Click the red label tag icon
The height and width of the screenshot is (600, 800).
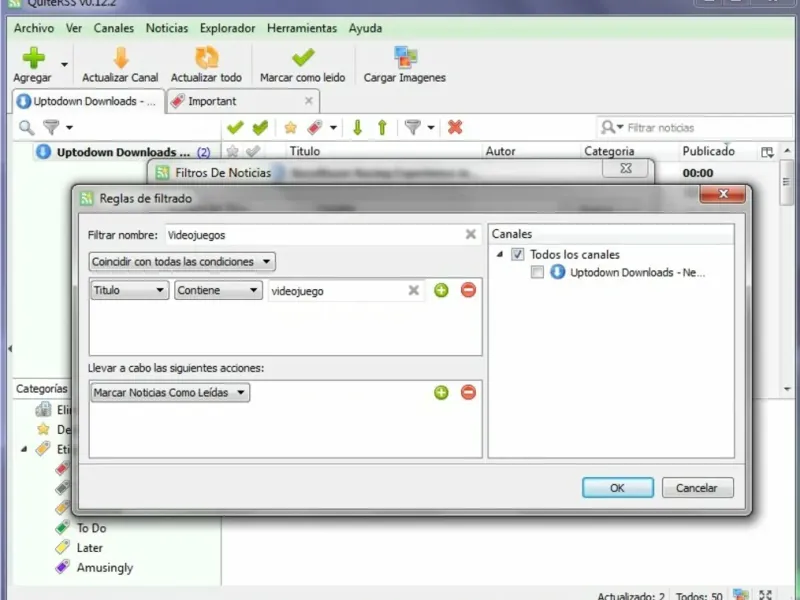point(315,127)
